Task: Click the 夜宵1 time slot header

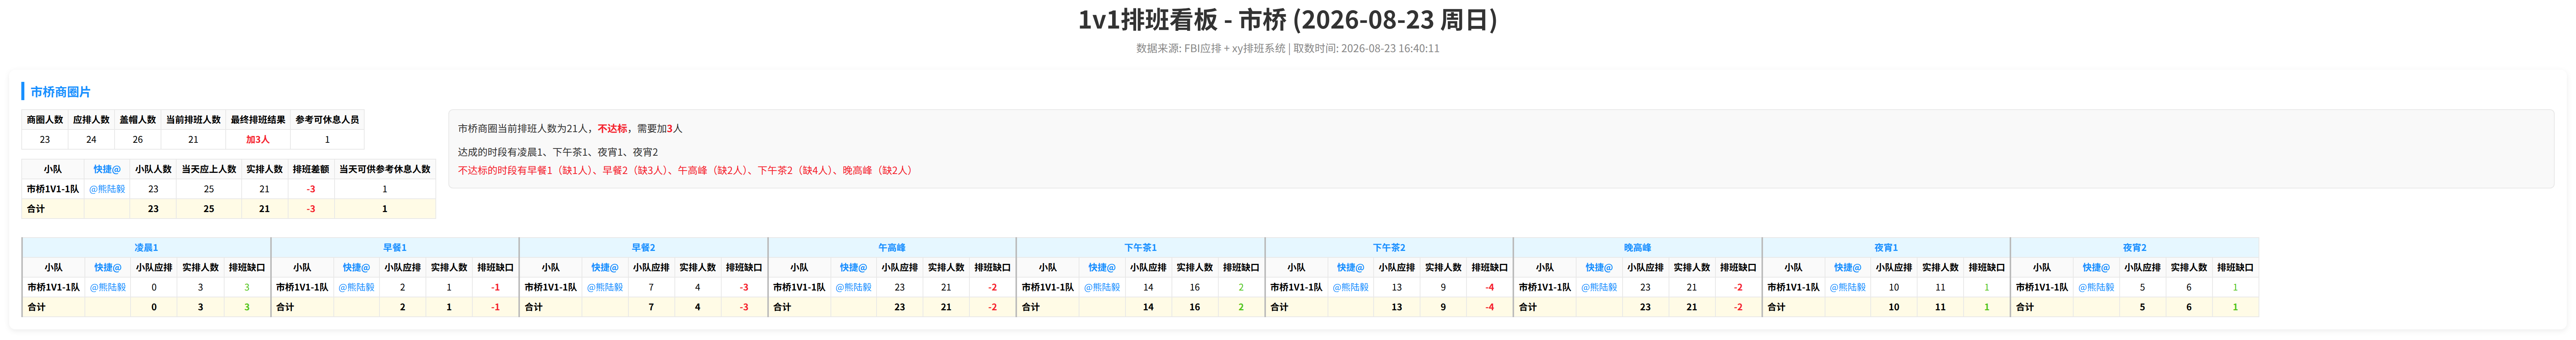Action: [x=1886, y=248]
